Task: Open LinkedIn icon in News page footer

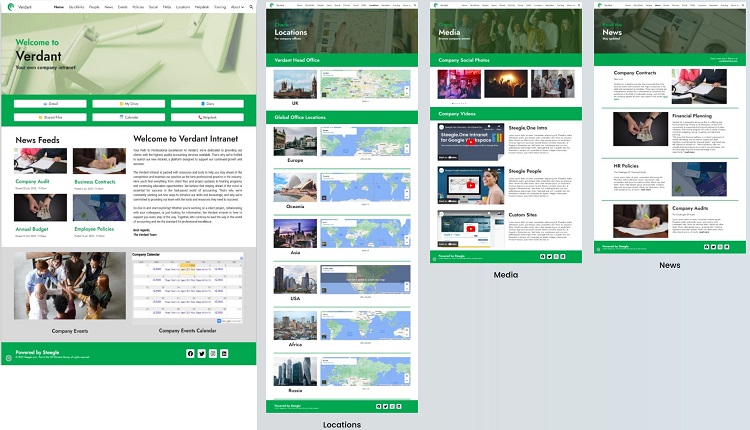Action: 727,247
